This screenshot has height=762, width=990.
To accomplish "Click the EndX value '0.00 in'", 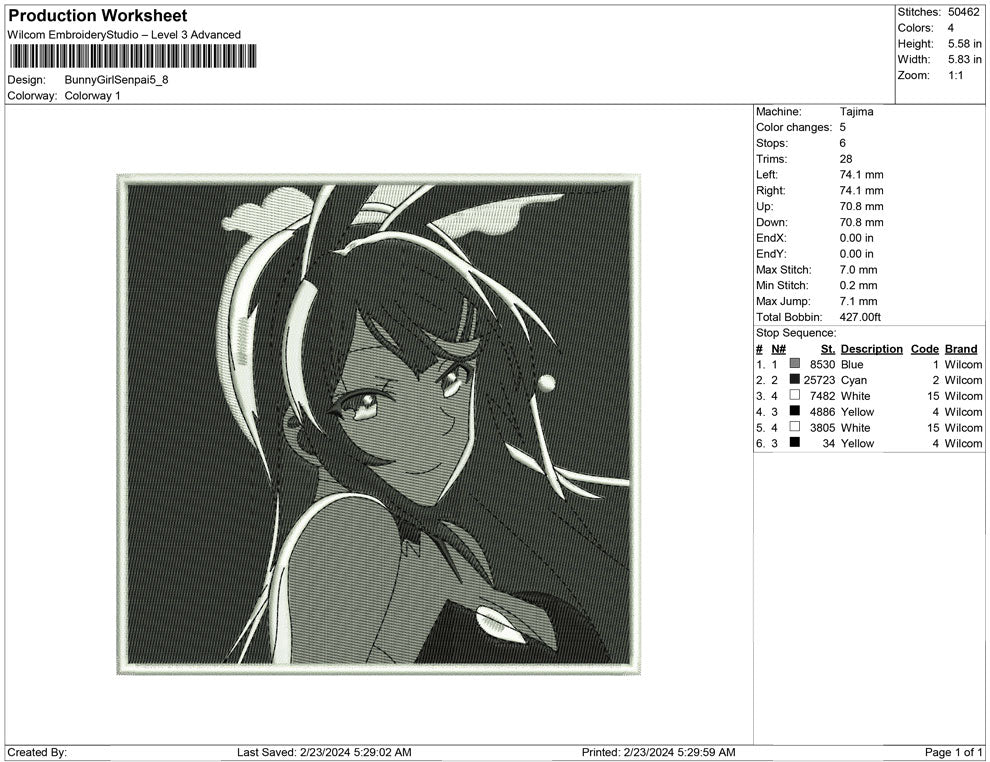I will click(x=856, y=238).
